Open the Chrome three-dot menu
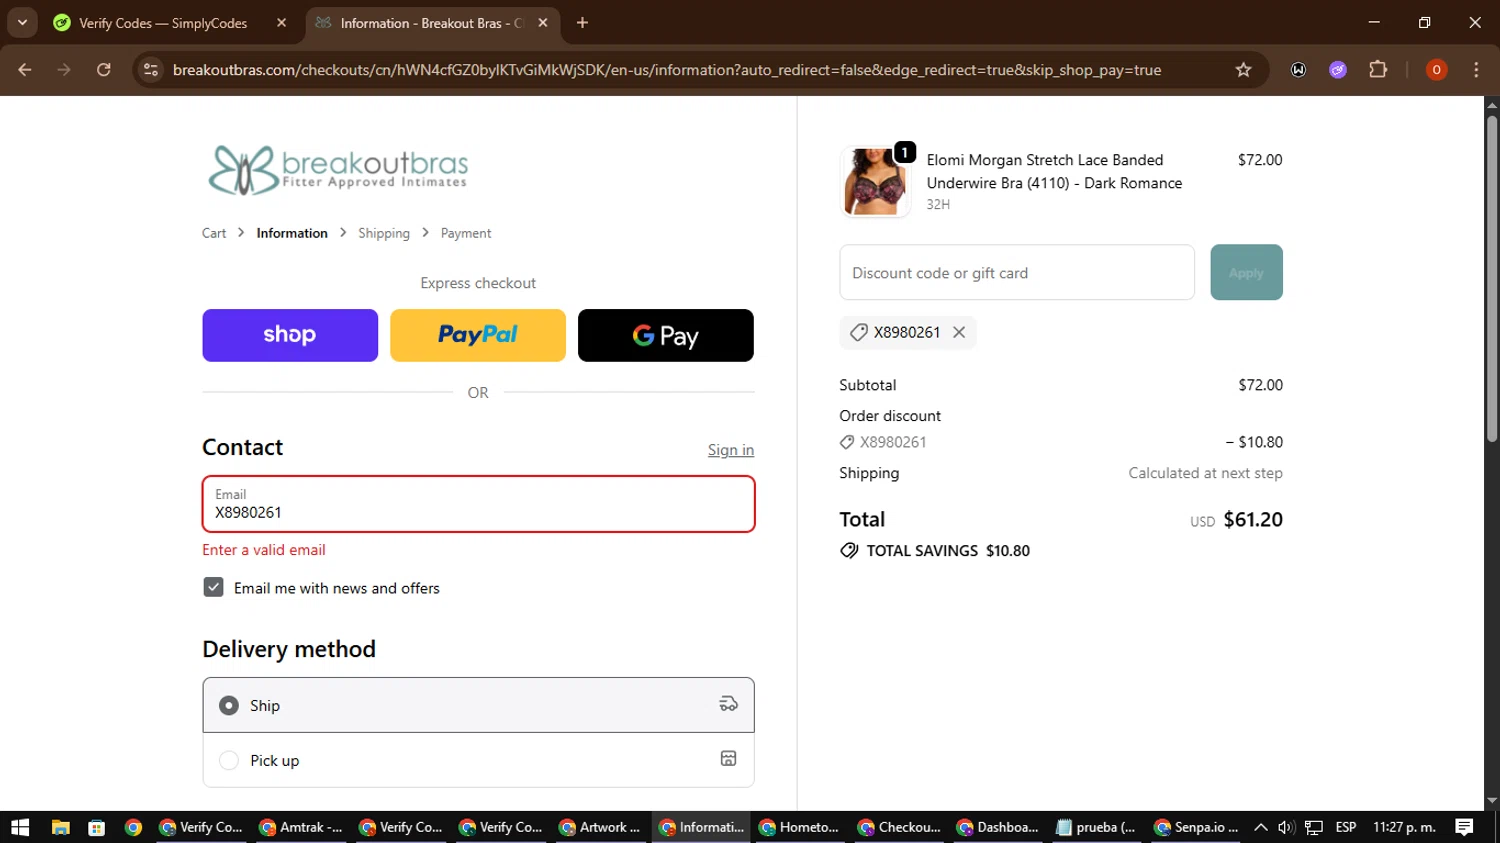Viewport: 1500px width, 843px height. click(x=1476, y=70)
